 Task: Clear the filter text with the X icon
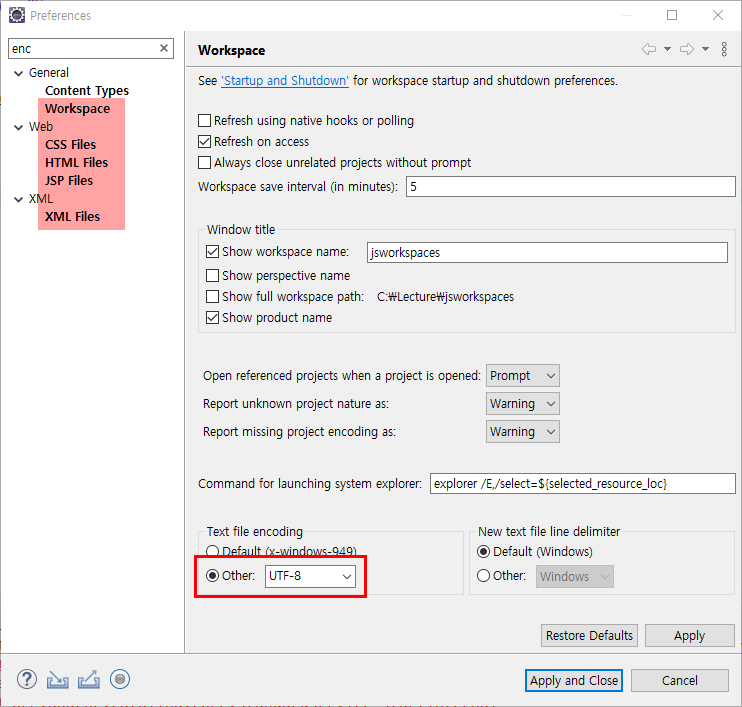[x=164, y=48]
